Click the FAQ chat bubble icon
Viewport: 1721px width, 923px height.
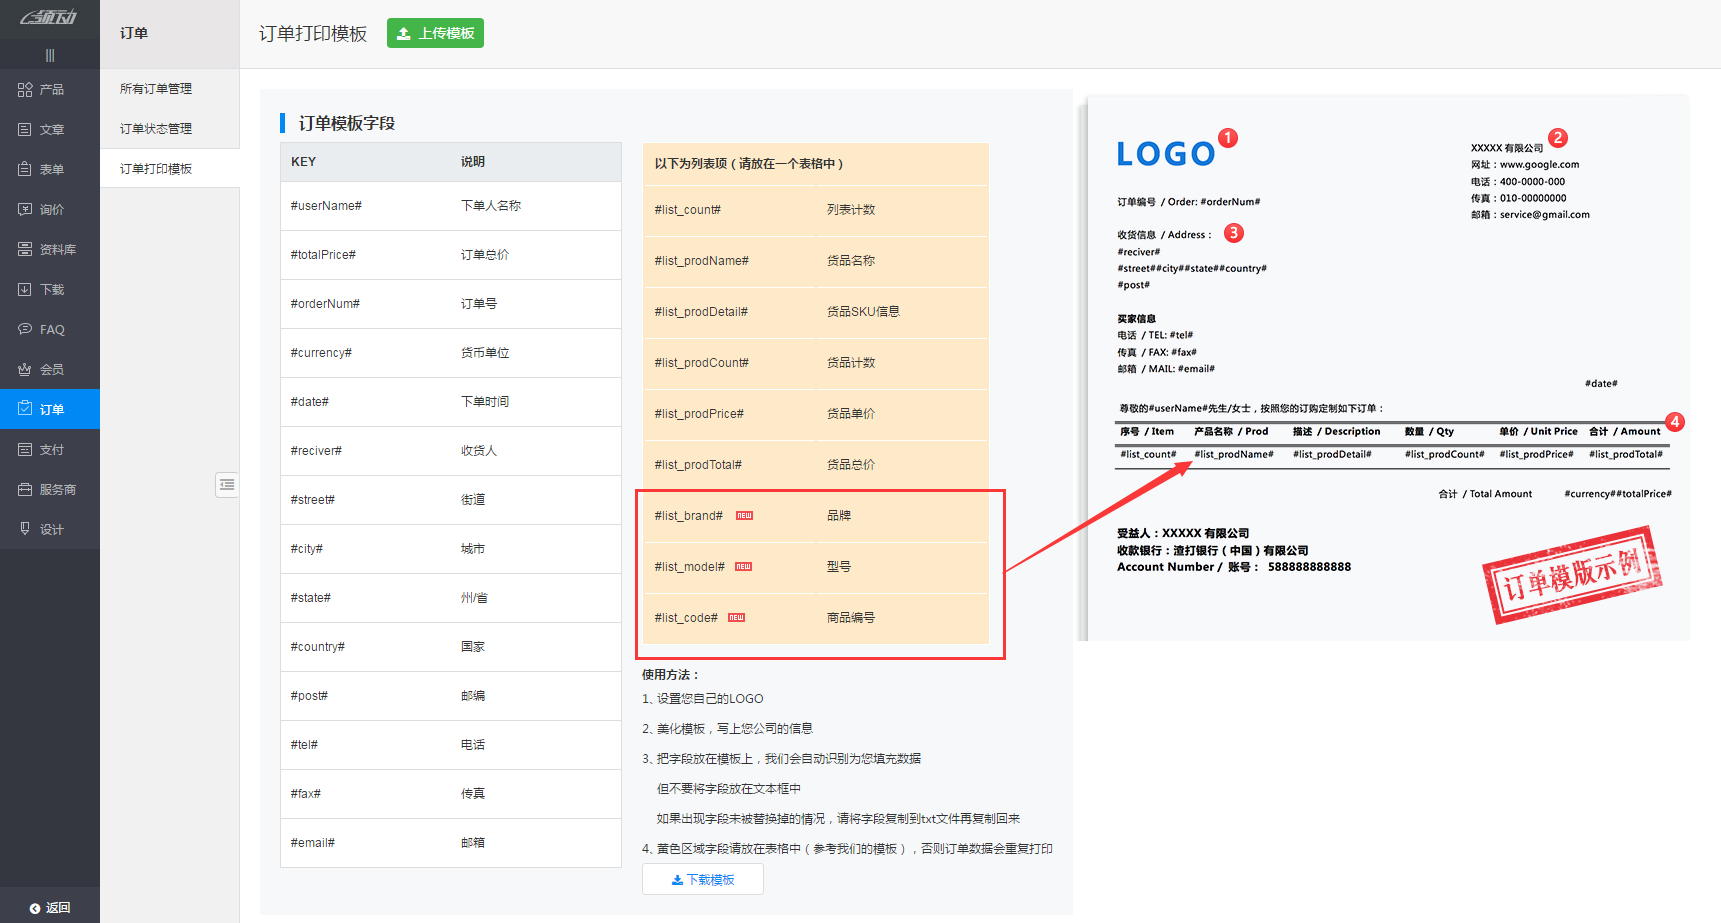[x=25, y=329]
